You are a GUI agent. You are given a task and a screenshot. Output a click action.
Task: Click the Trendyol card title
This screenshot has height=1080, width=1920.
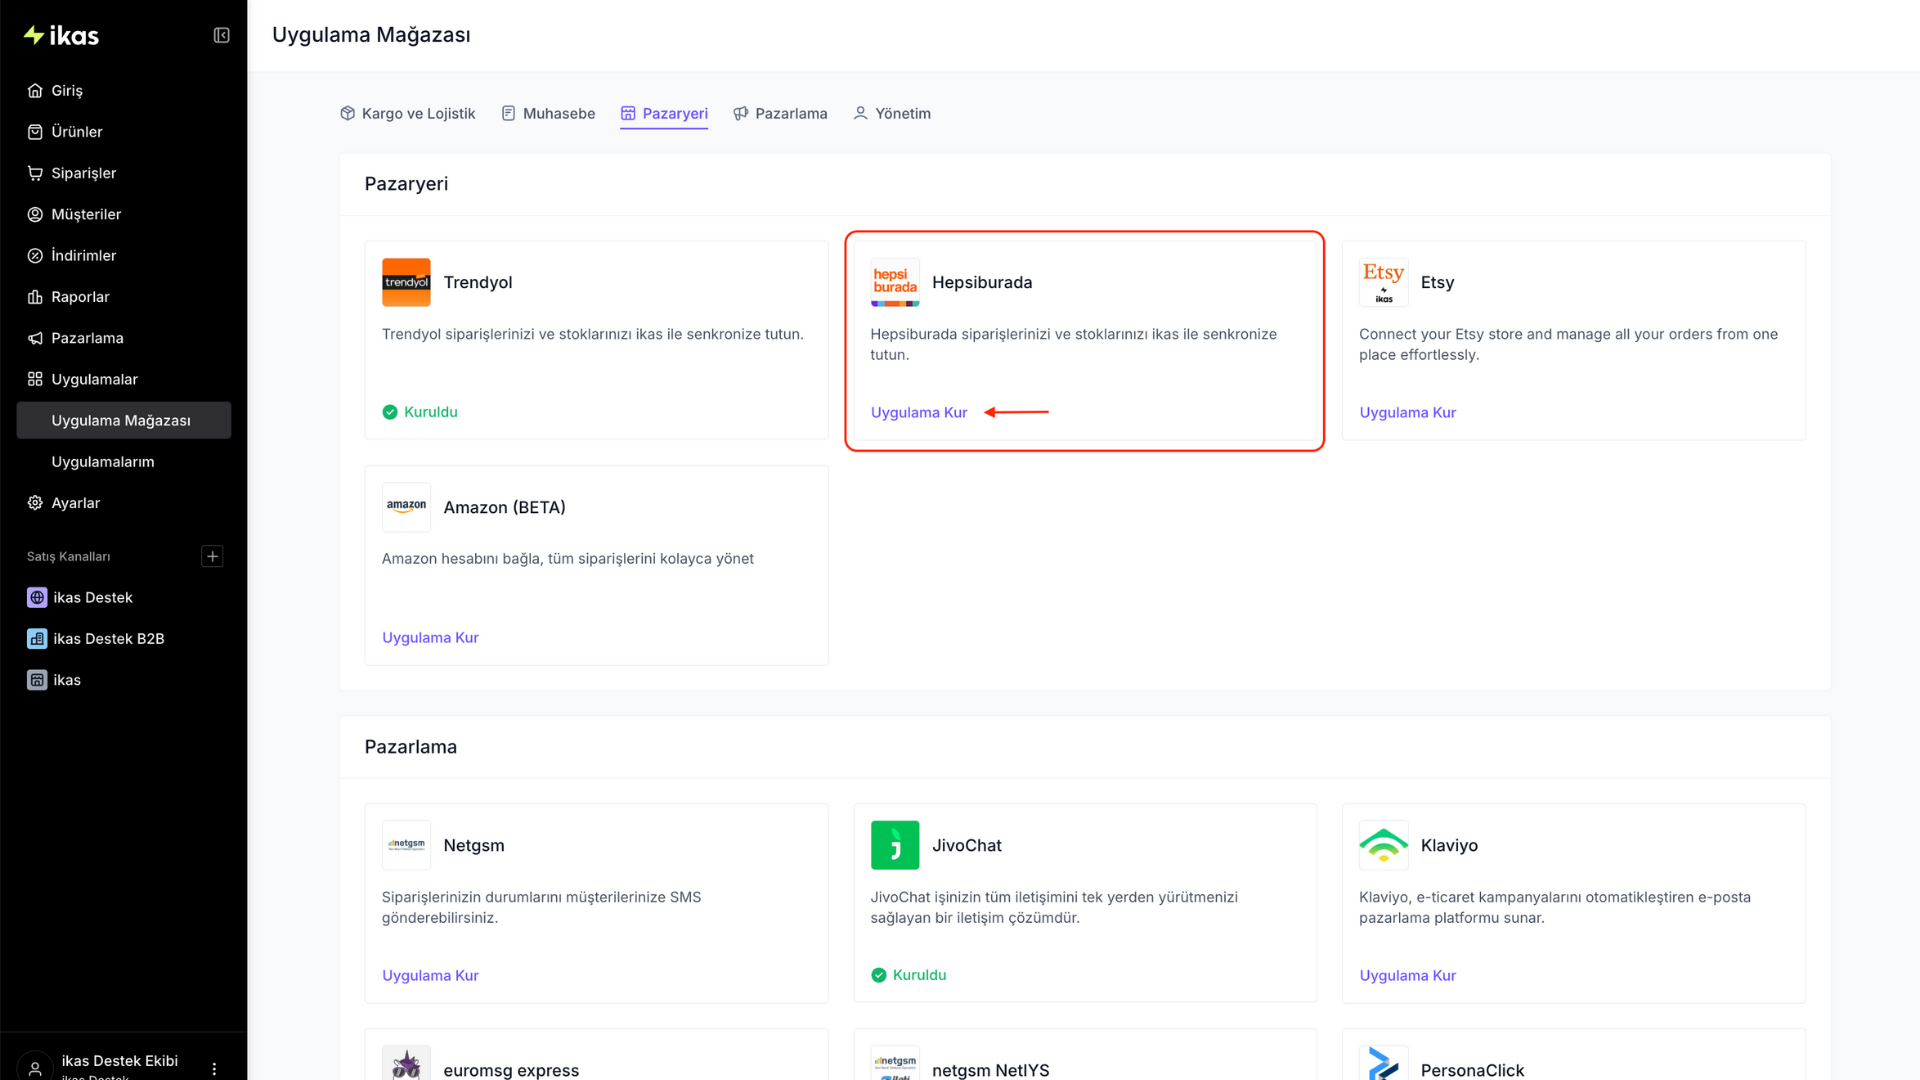click(478, 283)
